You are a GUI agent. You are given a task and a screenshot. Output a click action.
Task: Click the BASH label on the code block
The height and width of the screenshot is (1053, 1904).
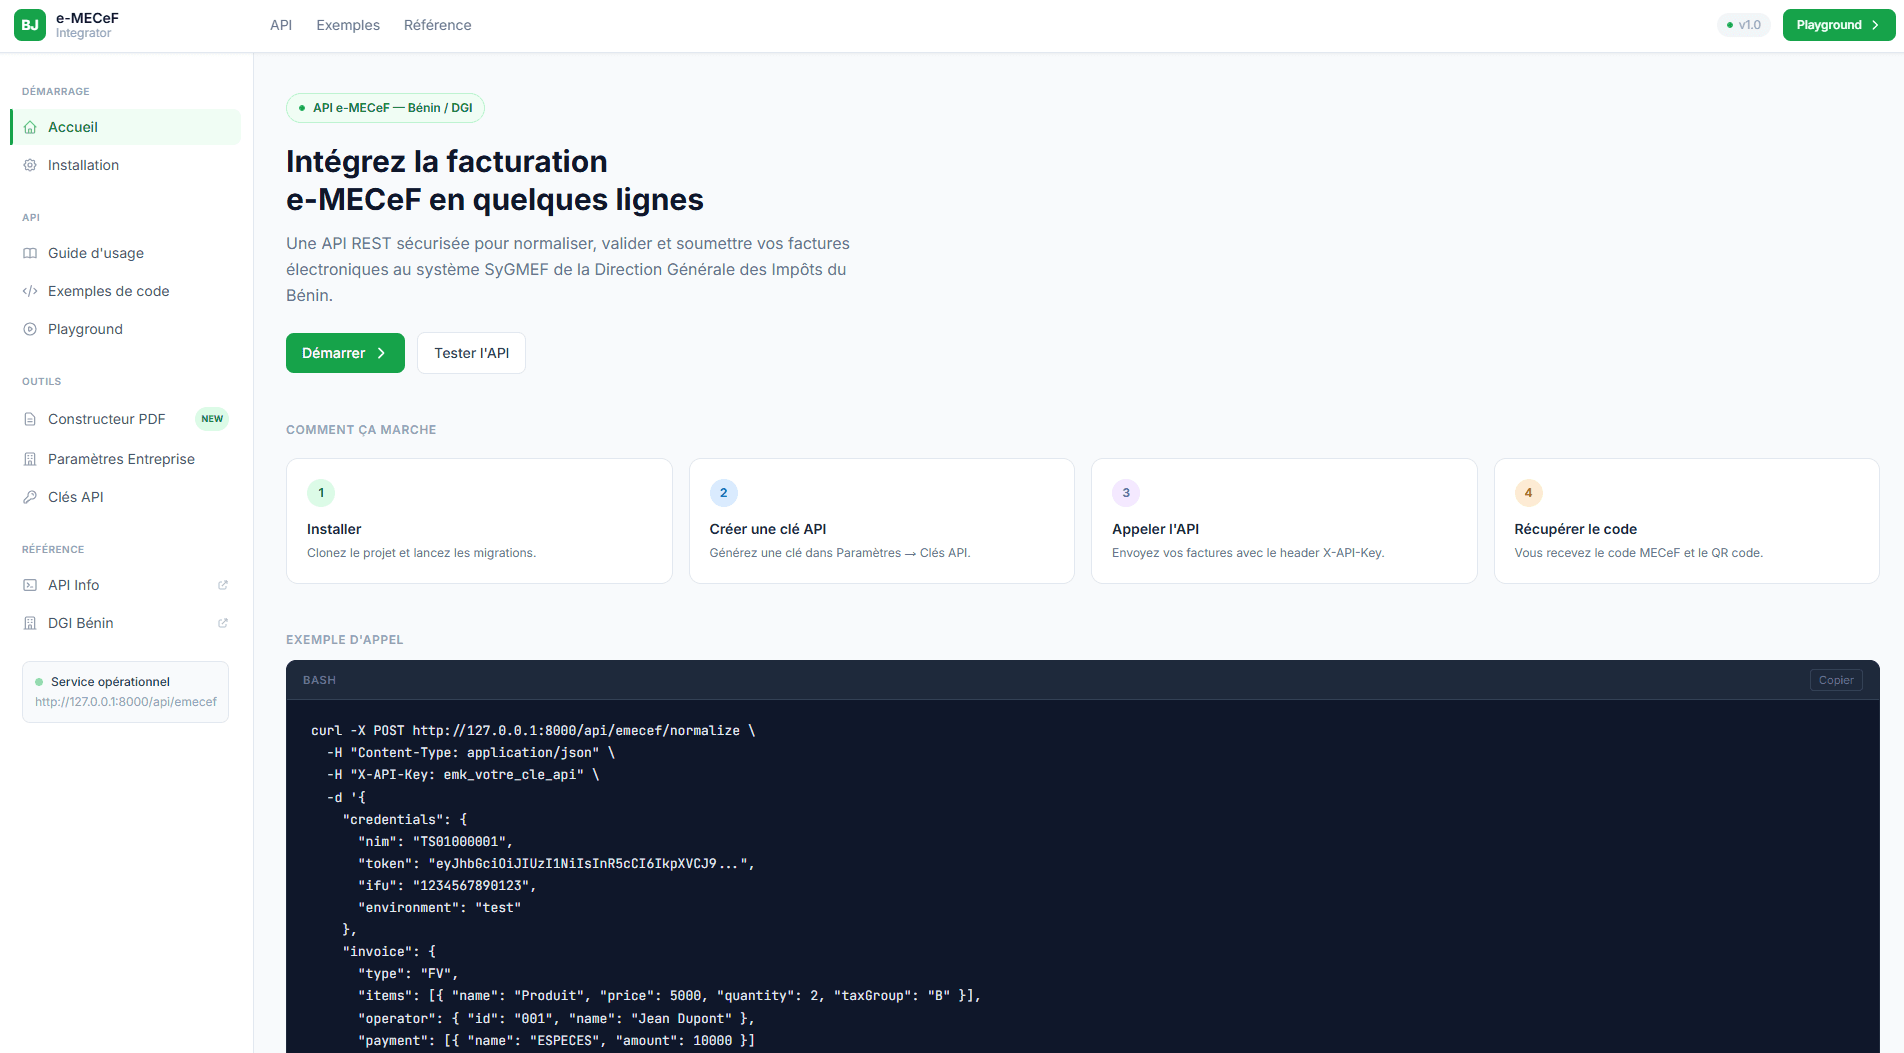[319, 680]
